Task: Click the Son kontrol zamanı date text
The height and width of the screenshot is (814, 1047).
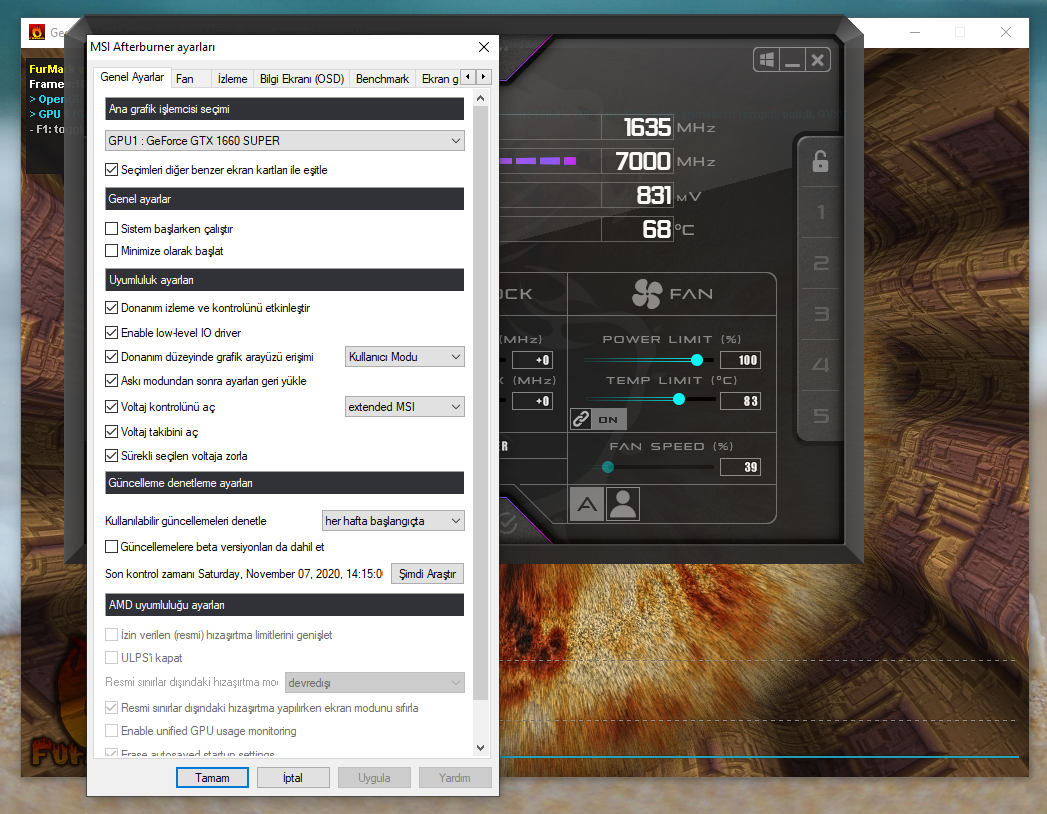Action: [x=244, y=574]
